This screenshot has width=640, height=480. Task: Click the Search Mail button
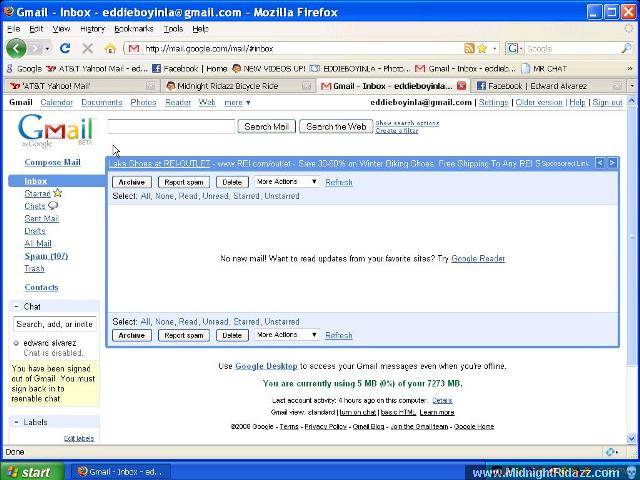[267, 127]
